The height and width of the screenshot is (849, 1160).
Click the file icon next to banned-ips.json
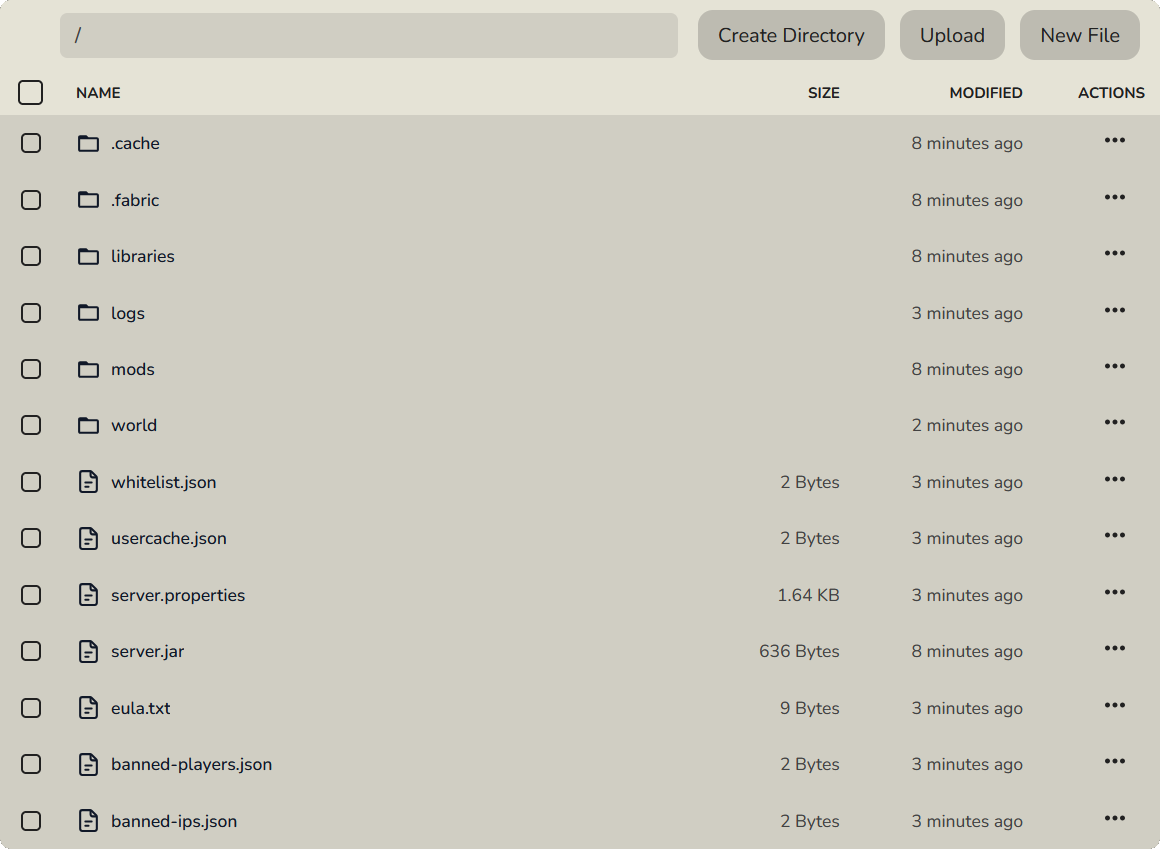[89, 821]
